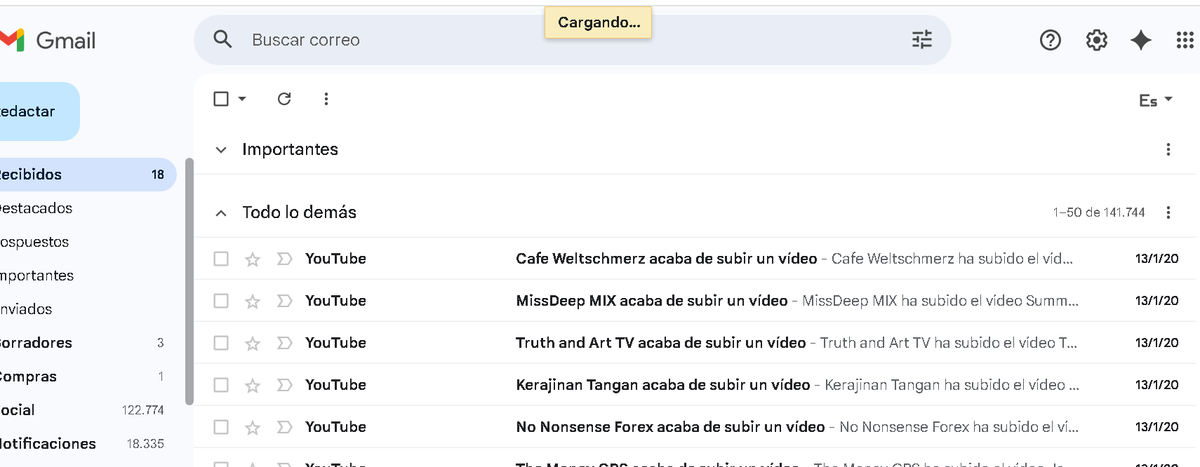
Task: Open No Nonsense Forex video email
Action: [696, 427]
